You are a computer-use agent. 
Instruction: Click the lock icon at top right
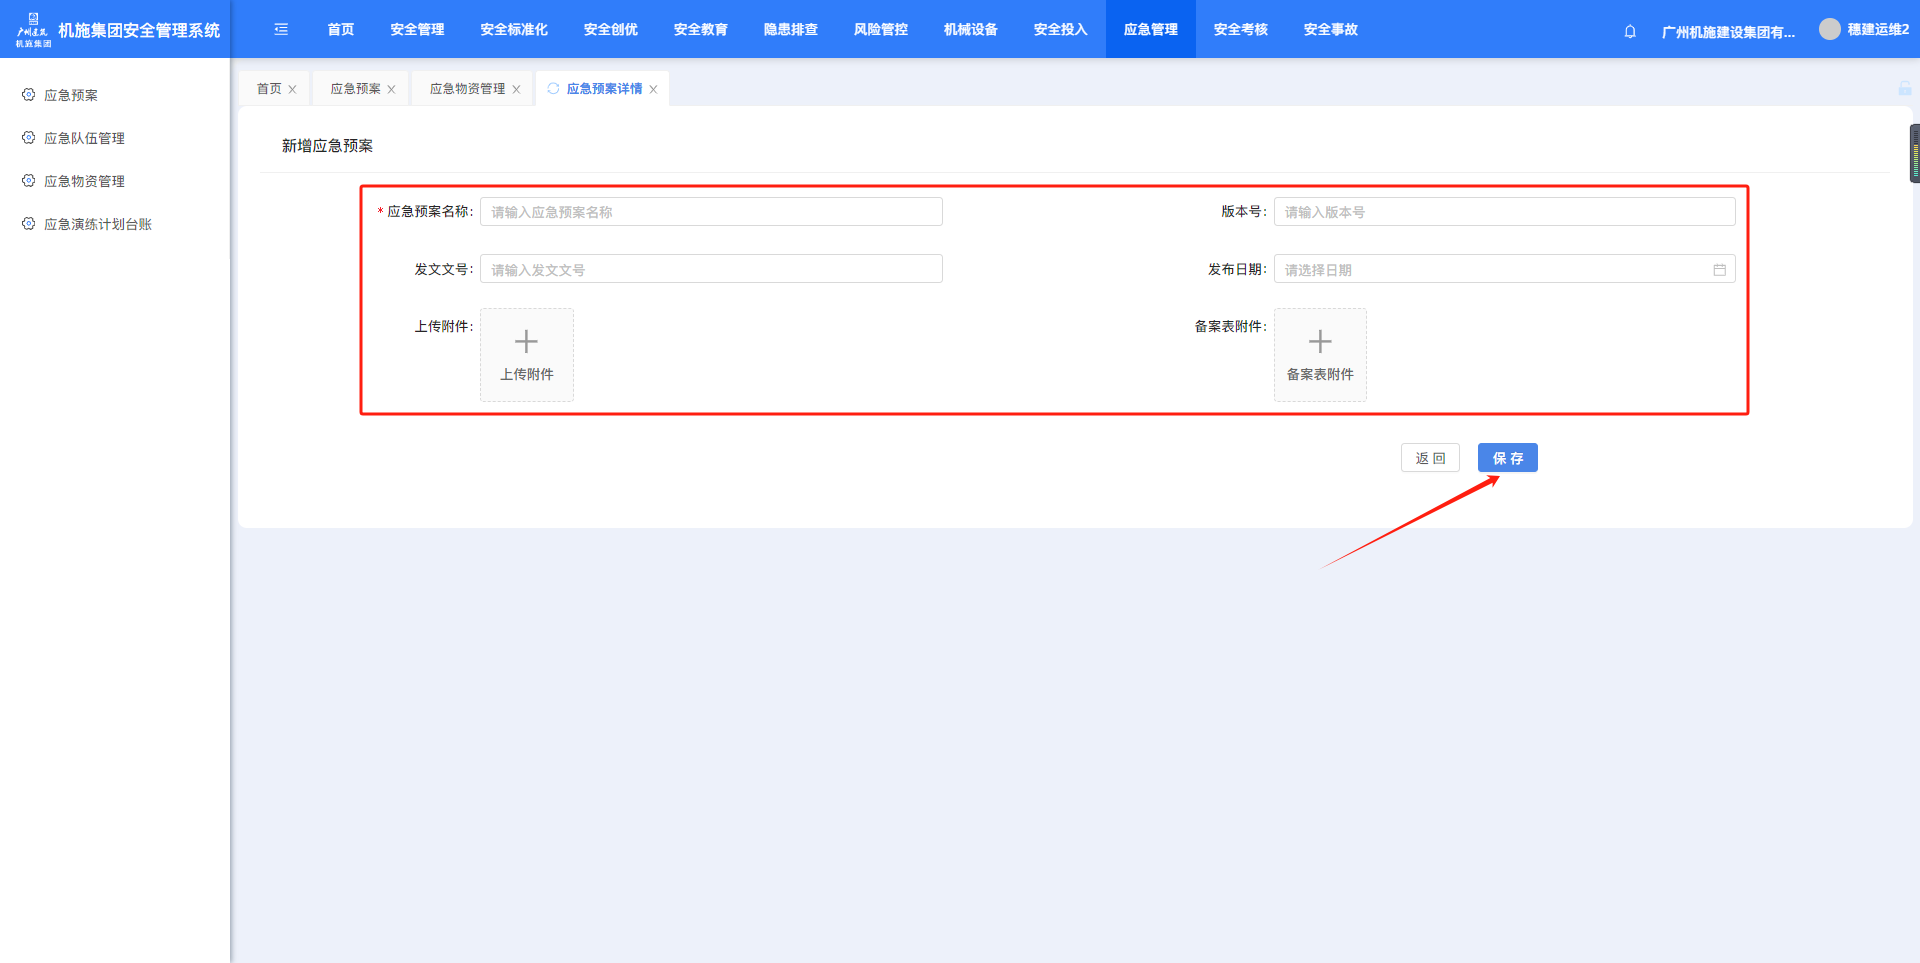point(1904,89)
